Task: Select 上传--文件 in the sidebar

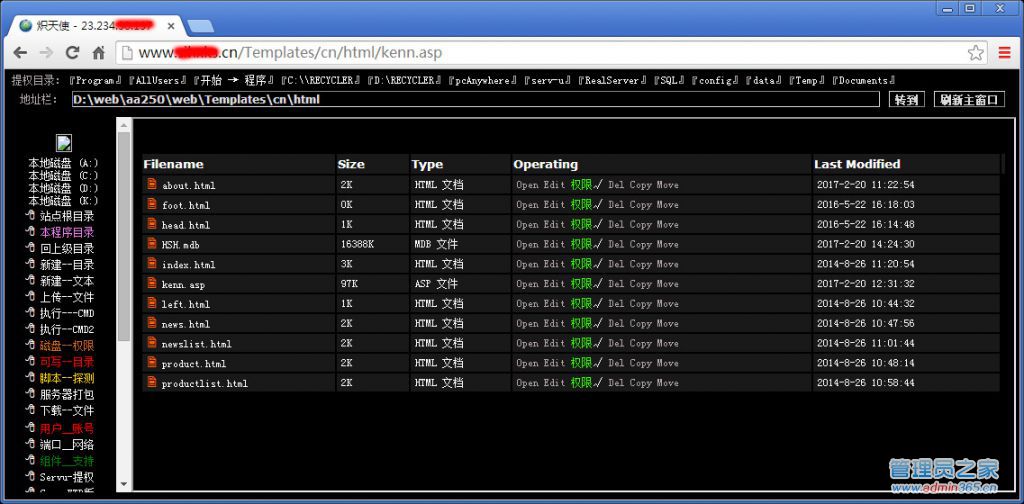Action: tap(67, 297)
